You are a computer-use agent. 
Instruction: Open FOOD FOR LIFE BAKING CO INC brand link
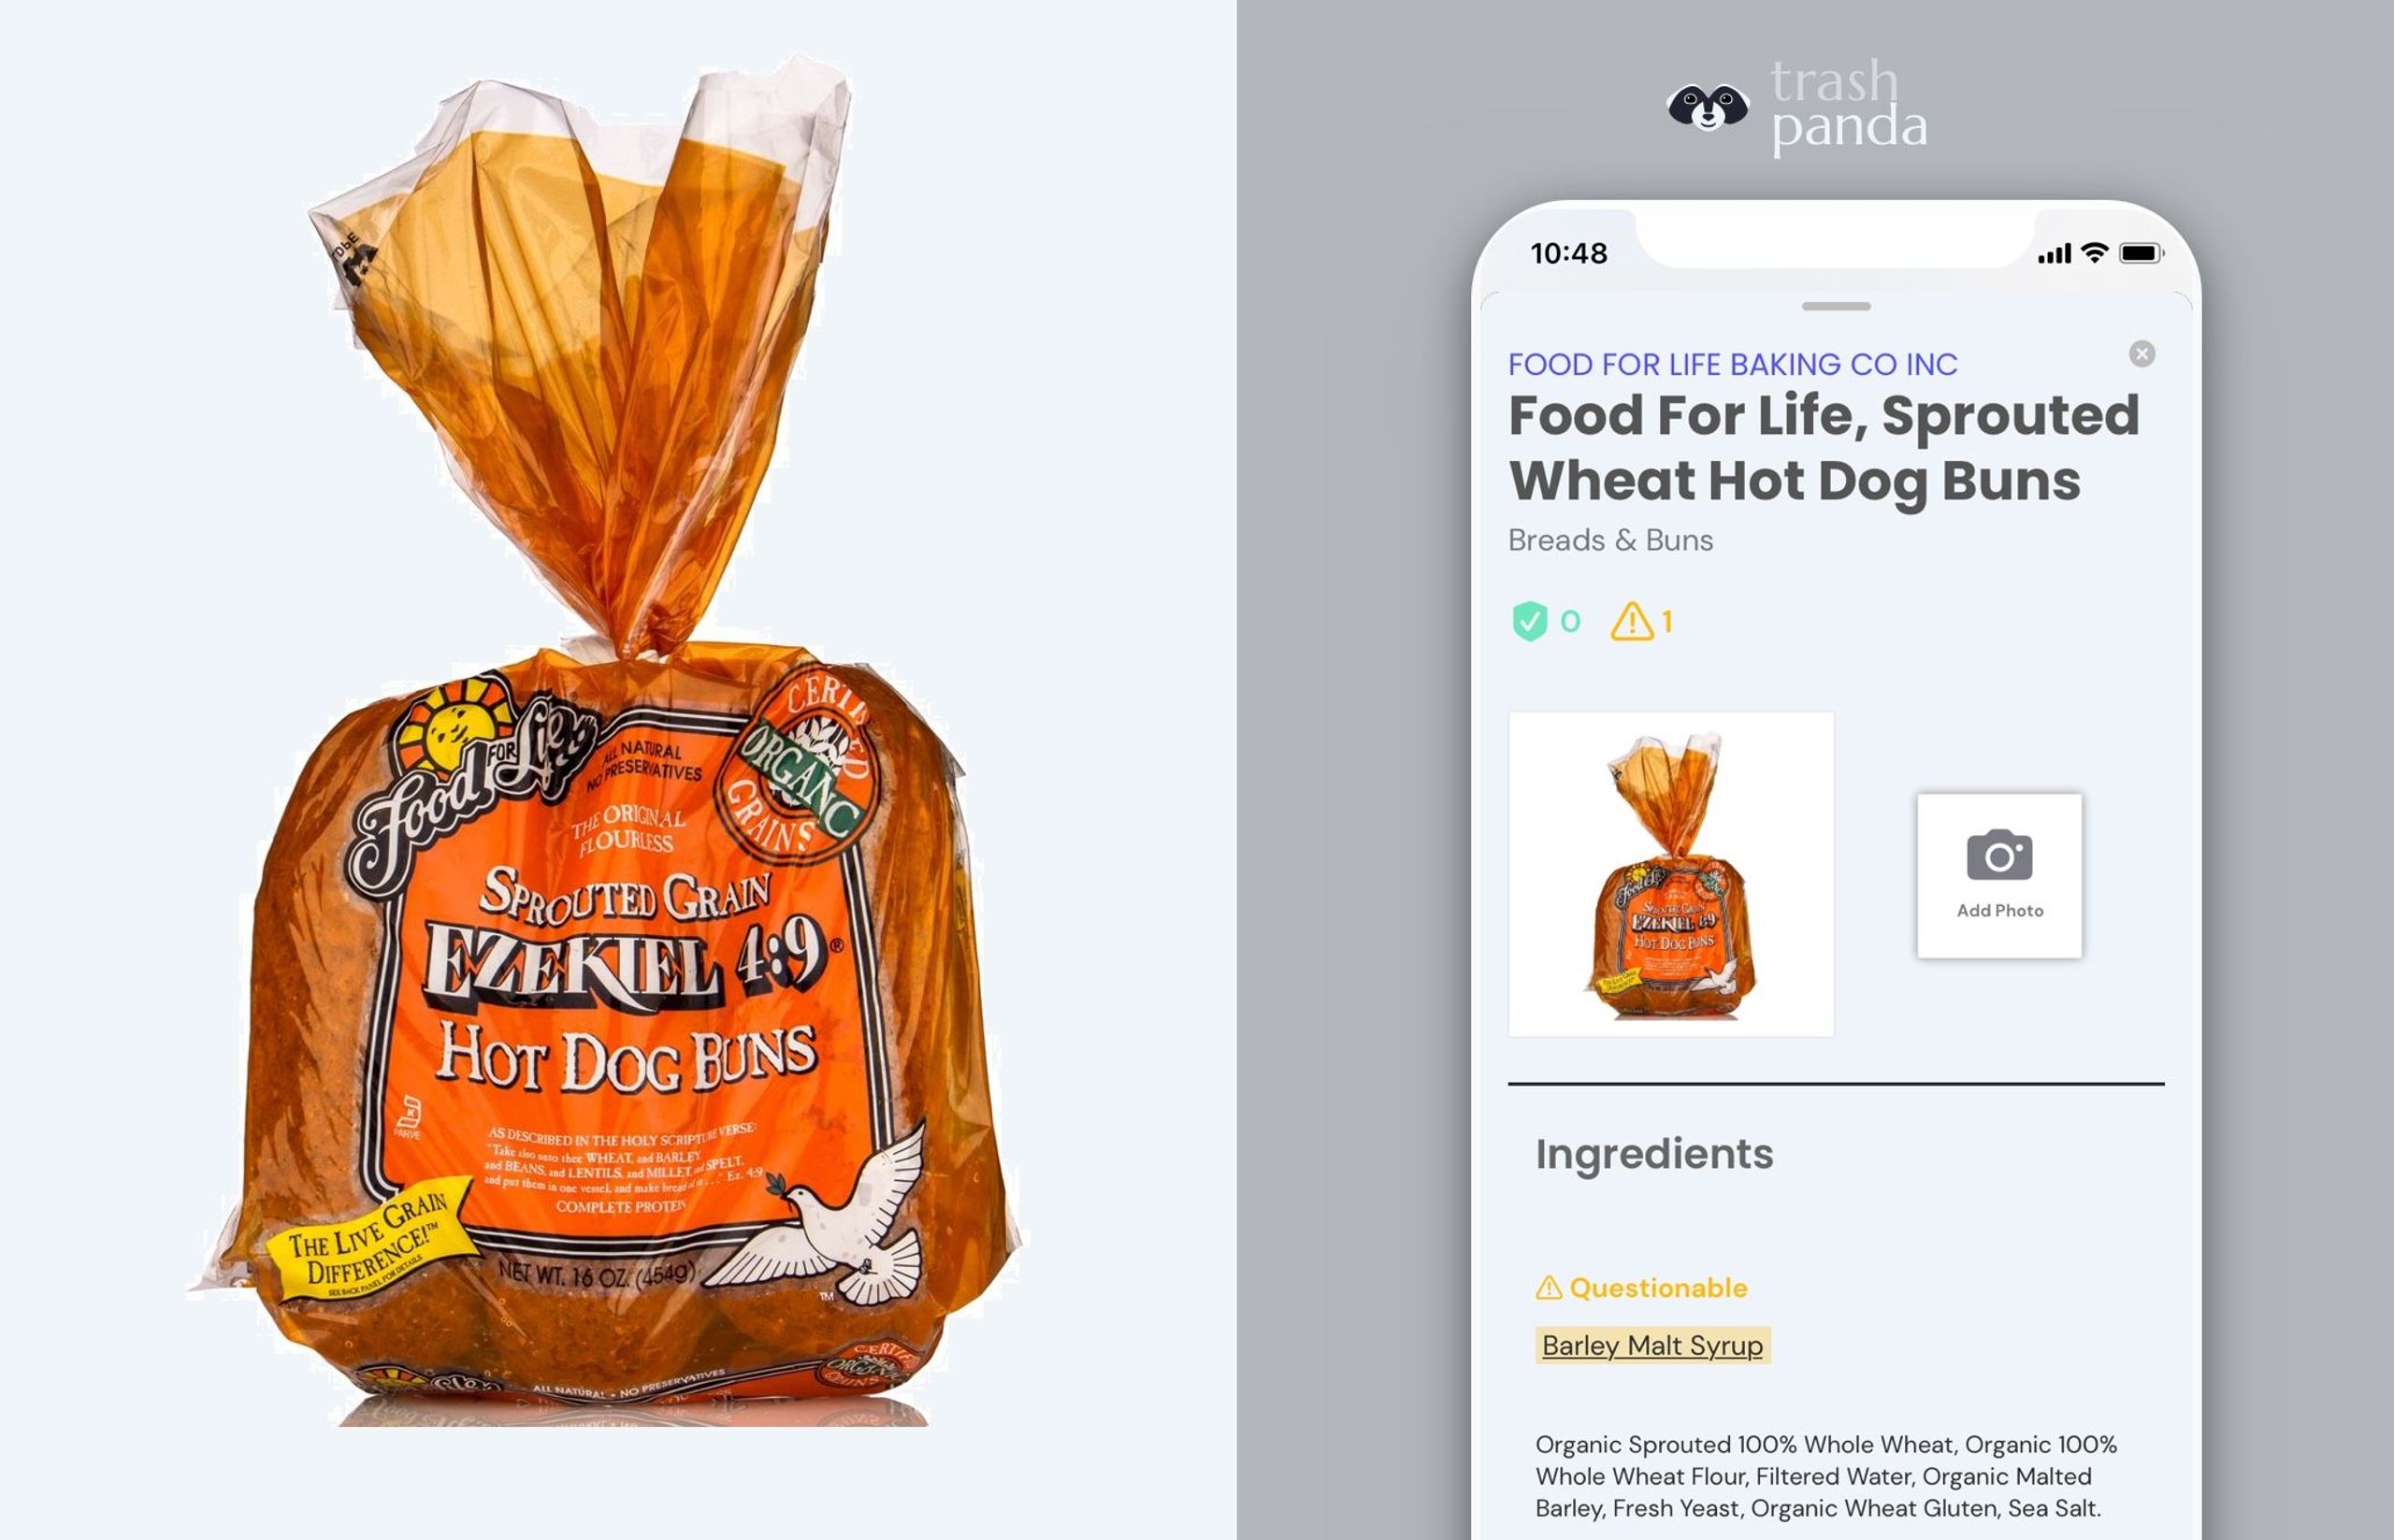click(1732, 364)
